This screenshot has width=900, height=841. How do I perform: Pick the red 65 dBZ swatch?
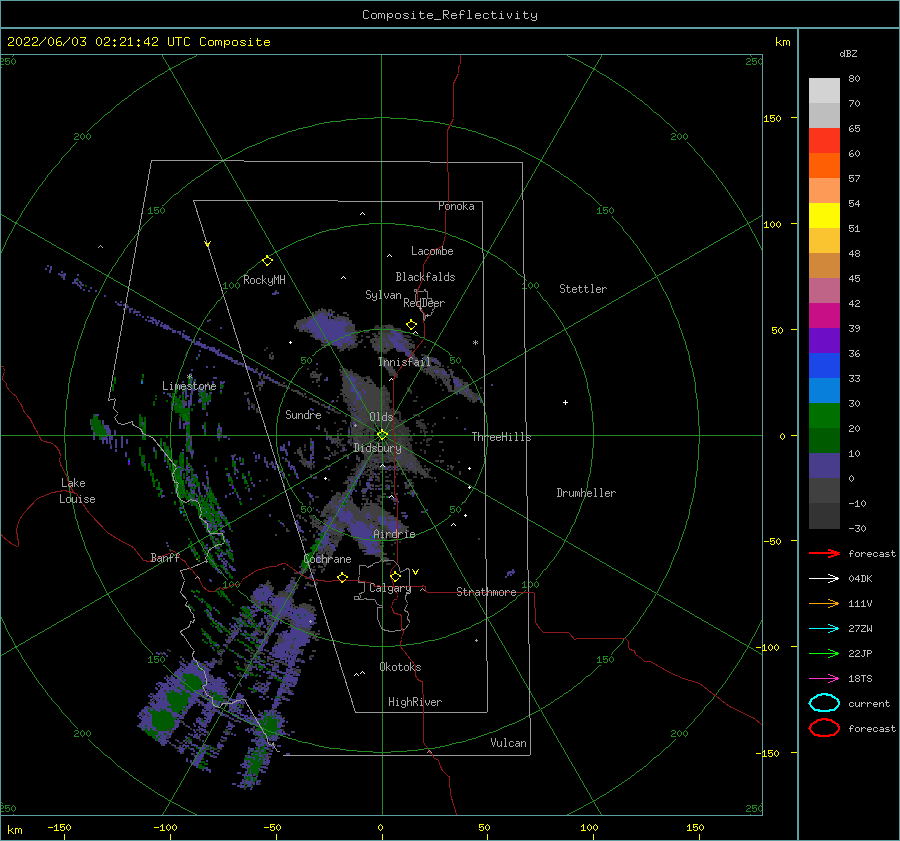pos(824,141)
